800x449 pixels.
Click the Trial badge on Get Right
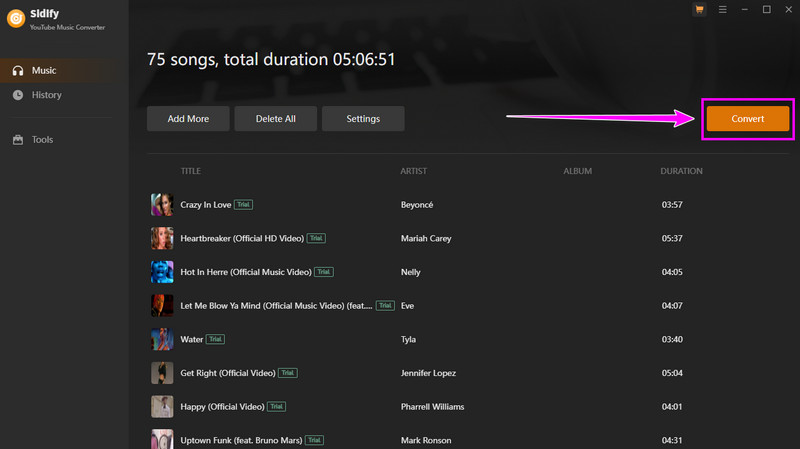pos(288,373)
